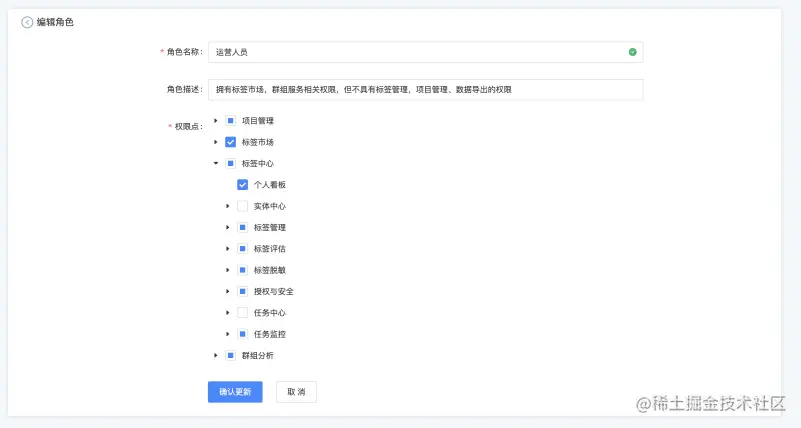801x428 pixels.
Task: Select the 任务中心 label text
Action: 270,313
